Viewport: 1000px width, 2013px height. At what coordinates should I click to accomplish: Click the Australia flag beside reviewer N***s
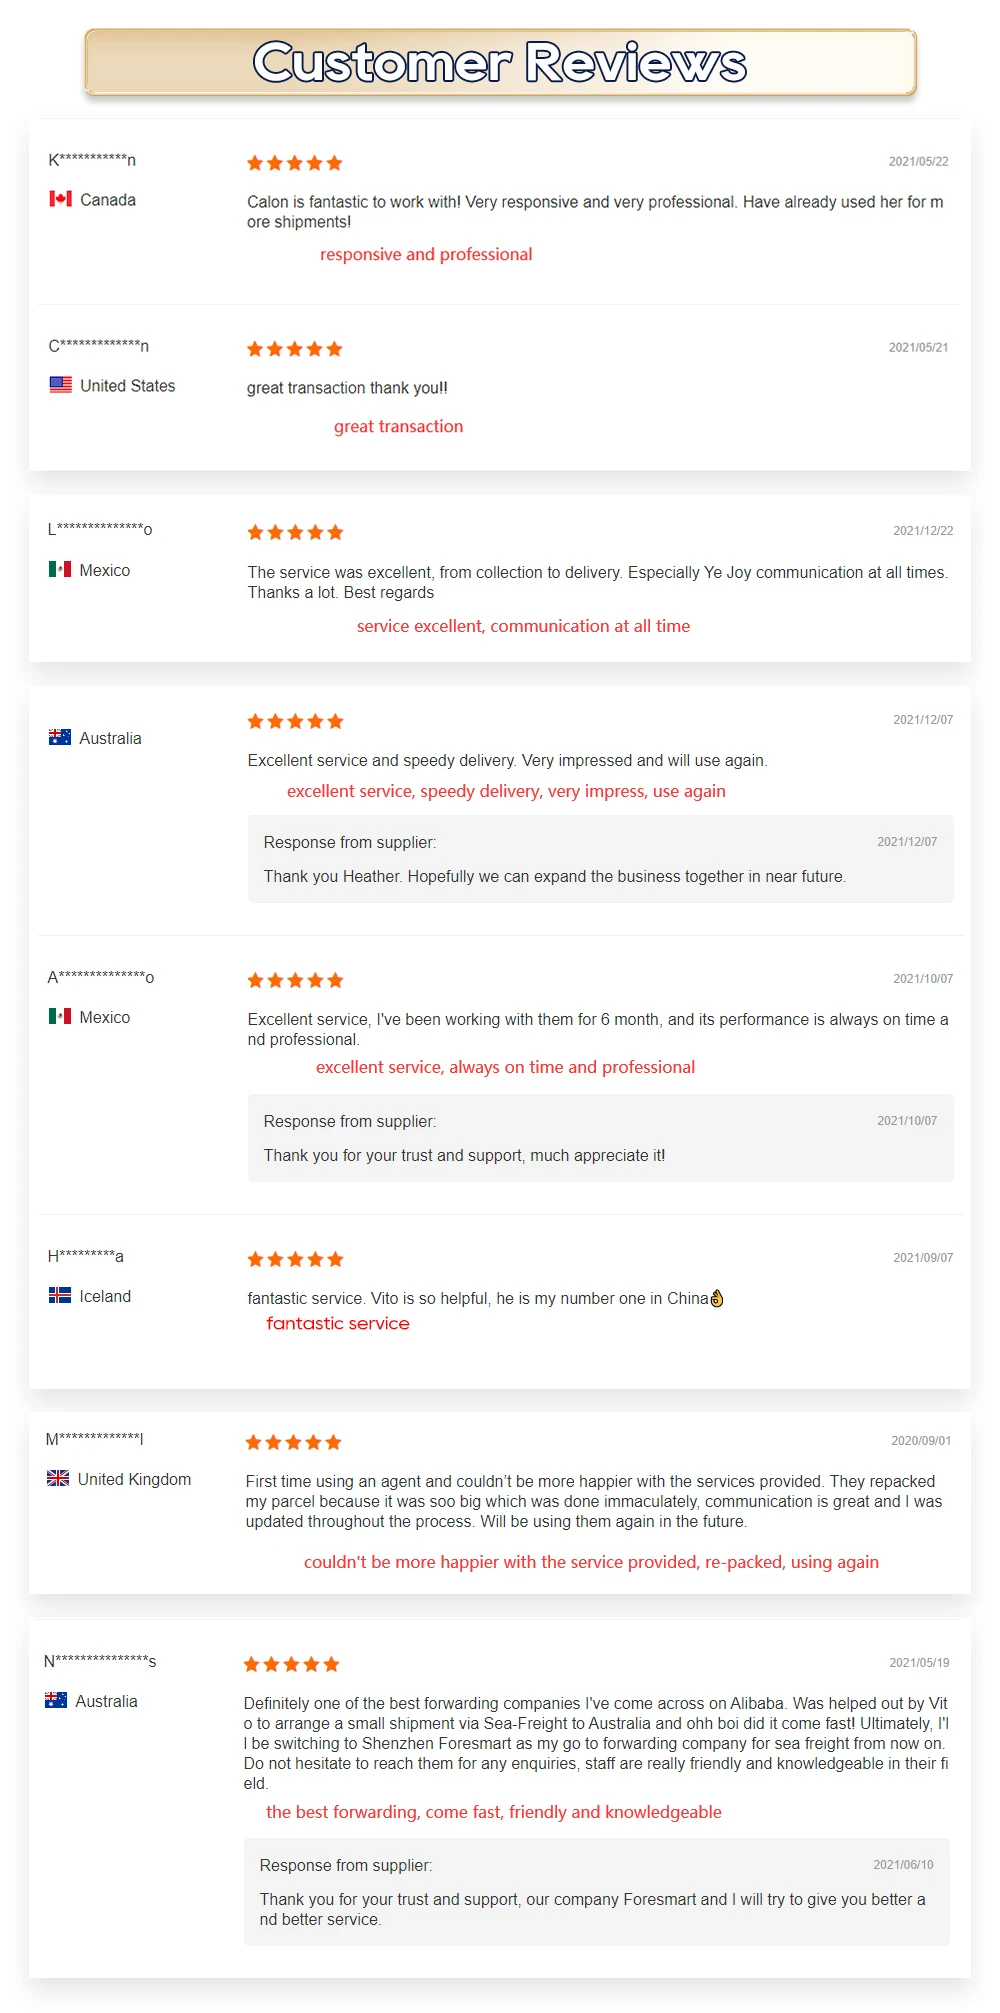[56, 1700]
